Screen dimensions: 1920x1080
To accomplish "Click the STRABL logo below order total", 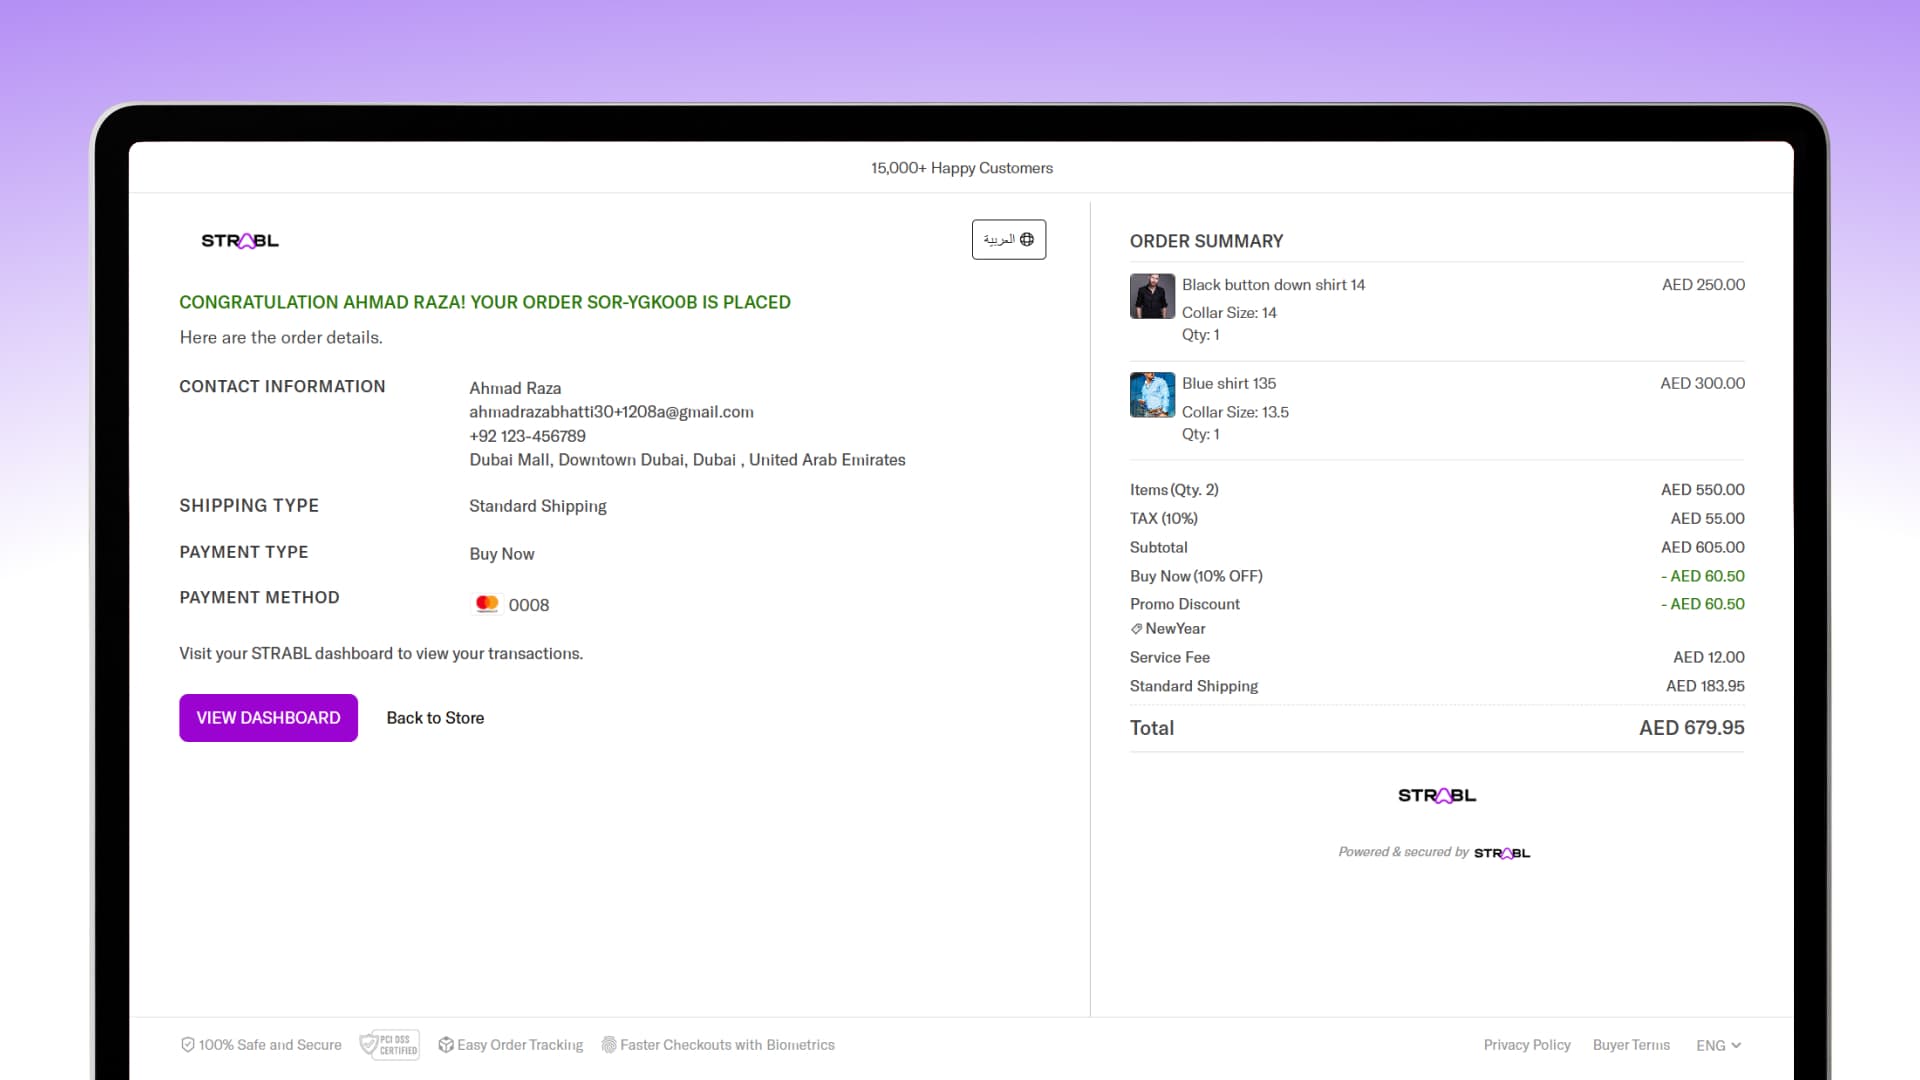I will click(x=1436, y=796).
